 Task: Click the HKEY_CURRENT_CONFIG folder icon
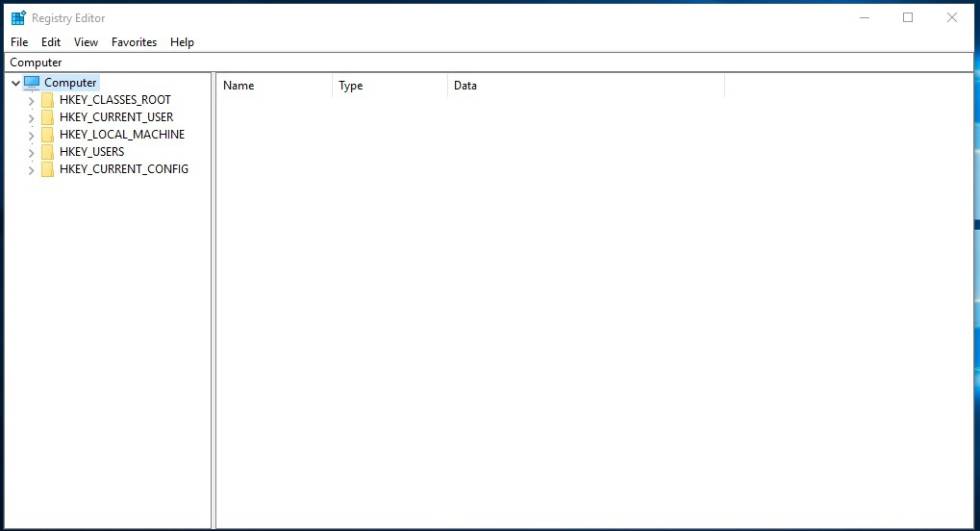[x=48, y=169]
